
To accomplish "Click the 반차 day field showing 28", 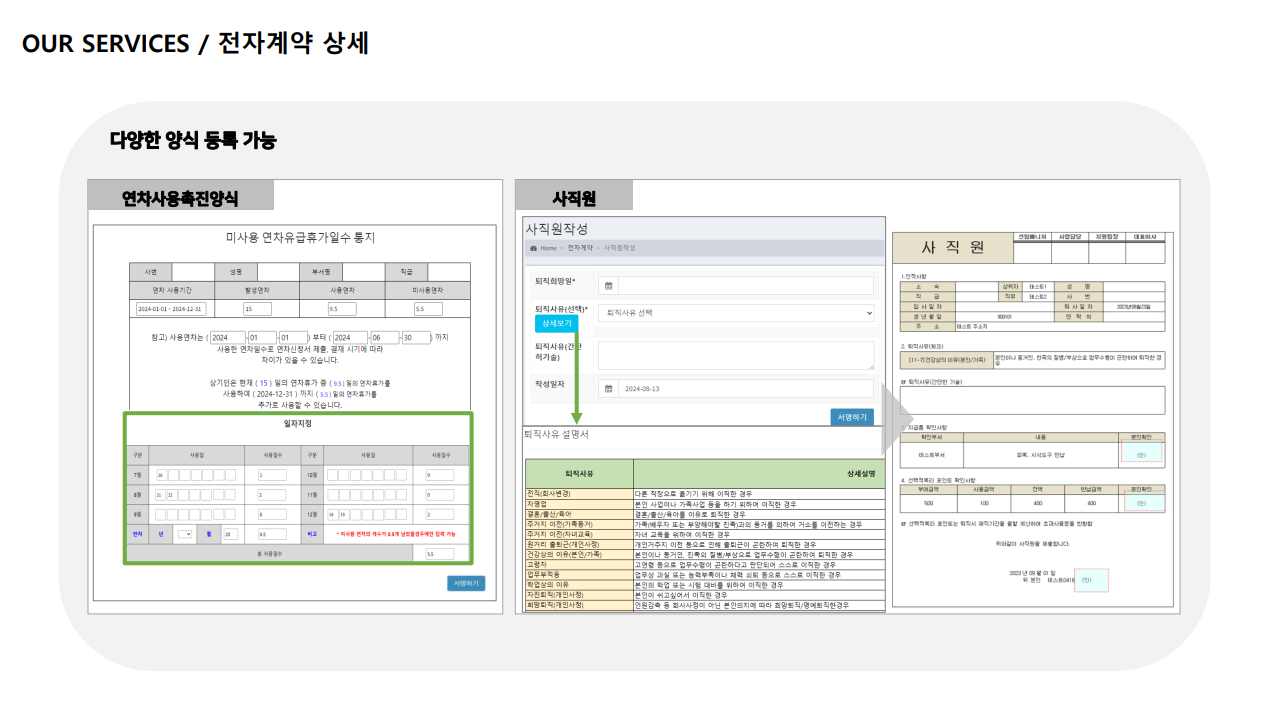I will coord(230,534).
